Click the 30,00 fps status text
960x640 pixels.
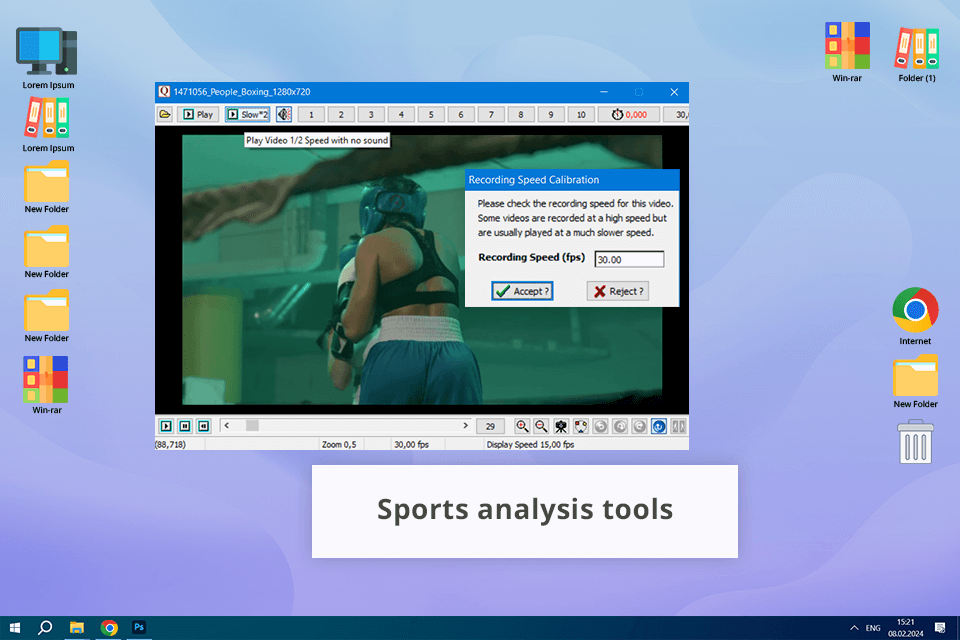coord(411,445)
